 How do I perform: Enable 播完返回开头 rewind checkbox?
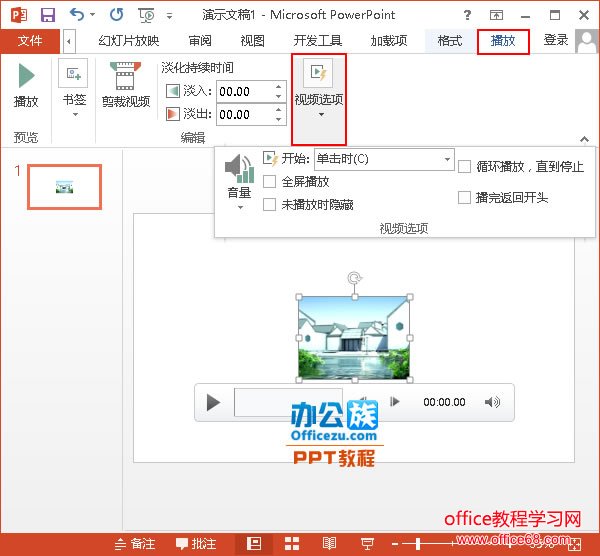click(464, 198)
